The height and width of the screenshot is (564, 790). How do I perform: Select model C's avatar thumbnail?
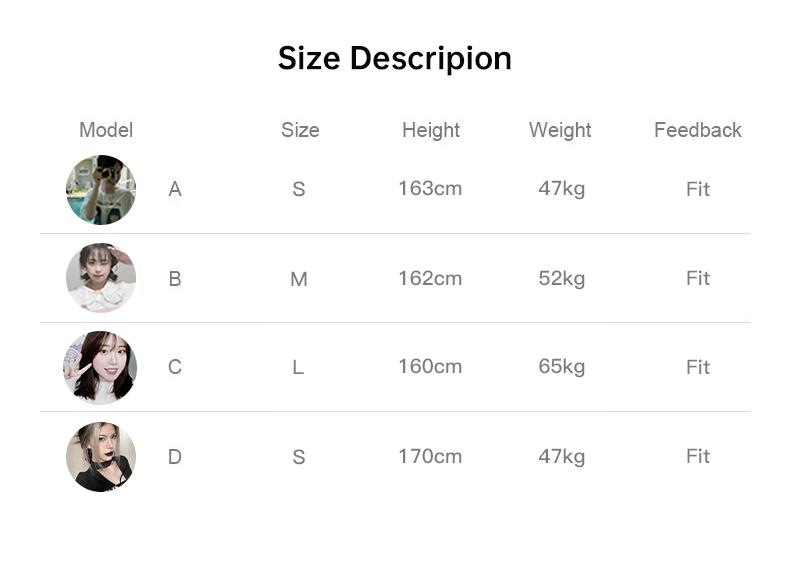(100, 367)
